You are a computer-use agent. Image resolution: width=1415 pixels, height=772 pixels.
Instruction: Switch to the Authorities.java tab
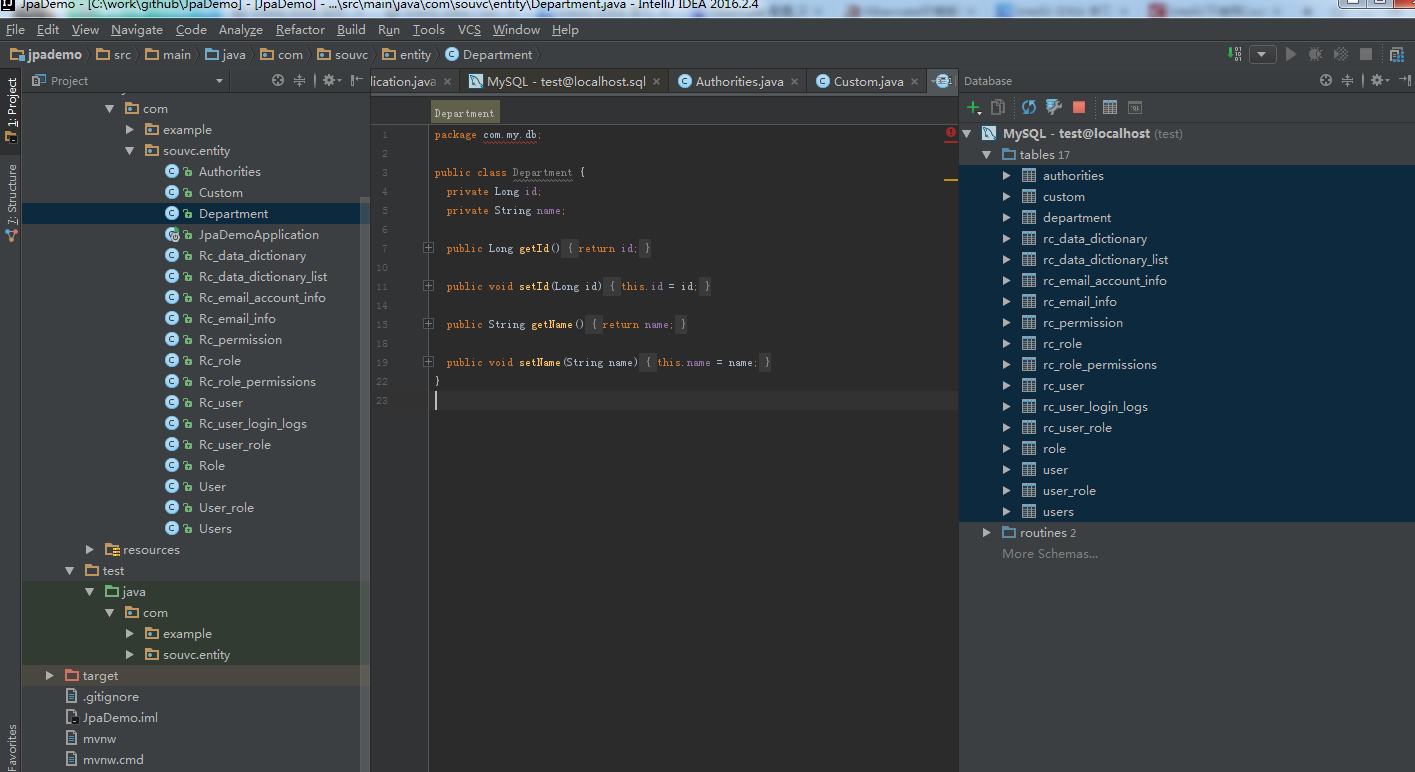click(x=739, y=82)
